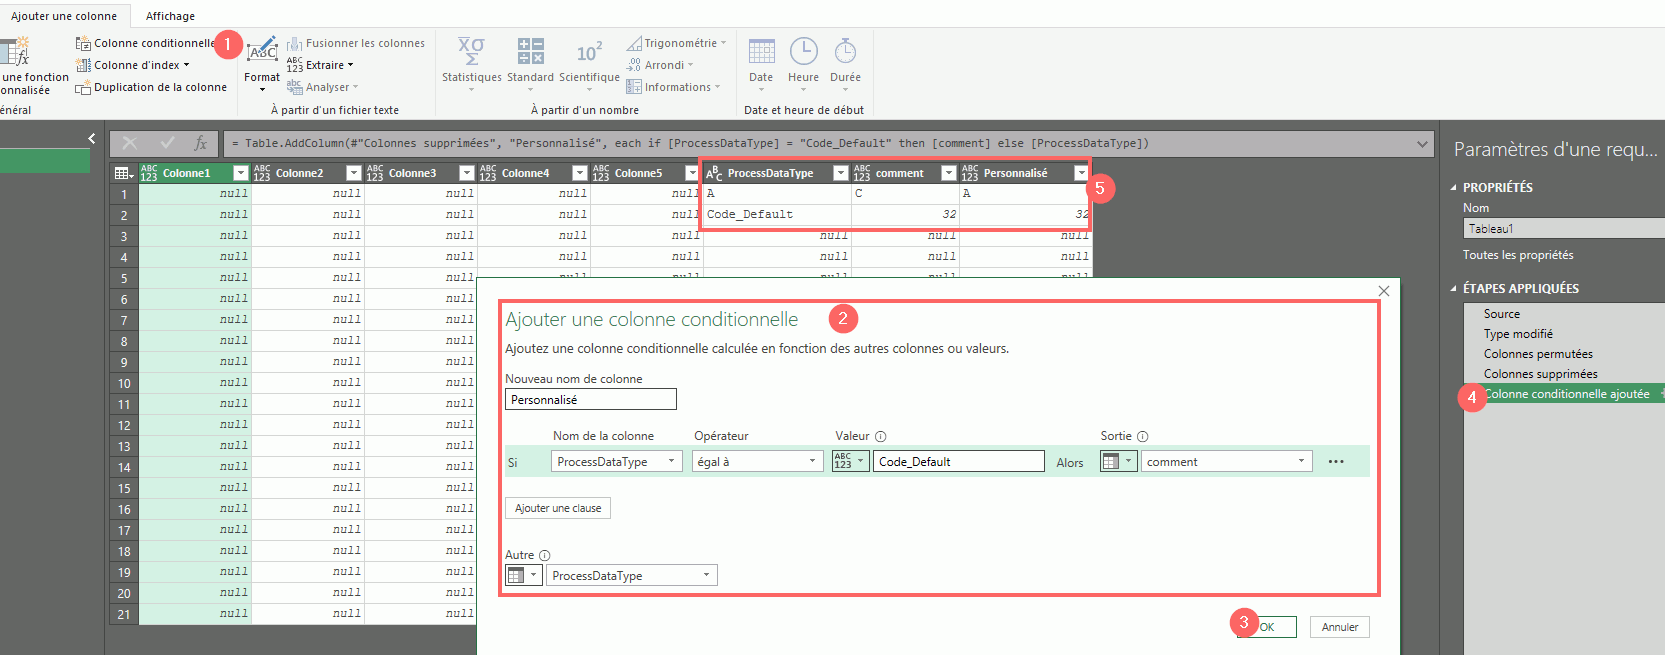Open the Arrondi menu
The image size is (1665, 655).
(x=660, y=65)
